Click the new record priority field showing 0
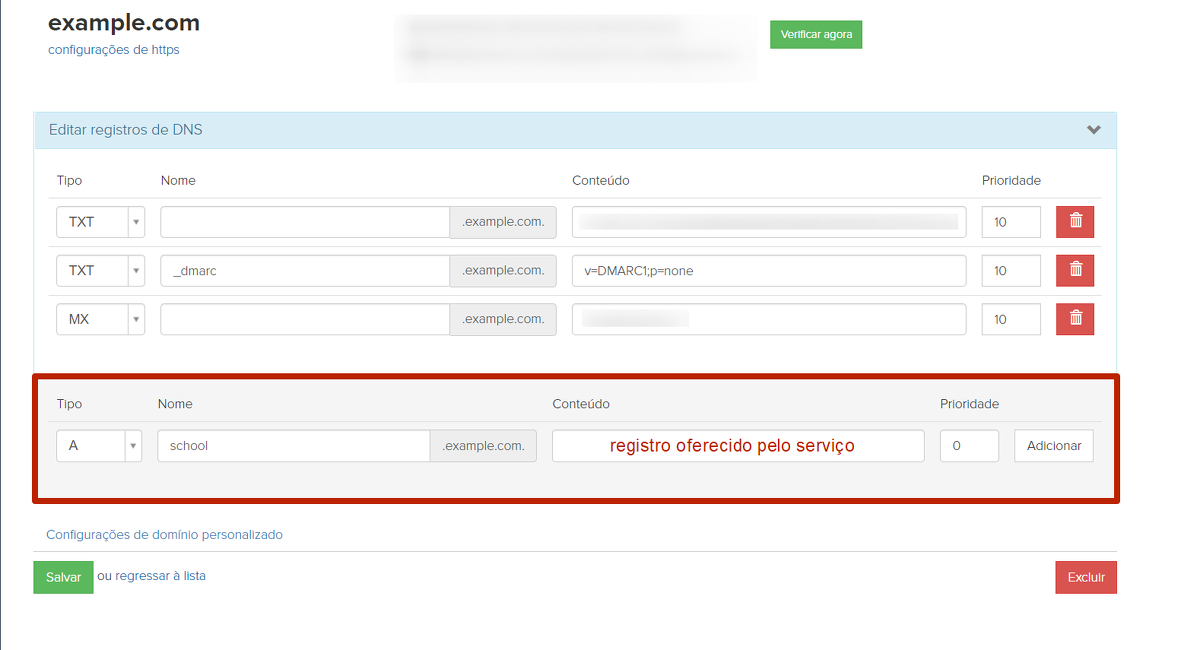Viewport: 1200px width, 650px height. [x=968, y=446]
